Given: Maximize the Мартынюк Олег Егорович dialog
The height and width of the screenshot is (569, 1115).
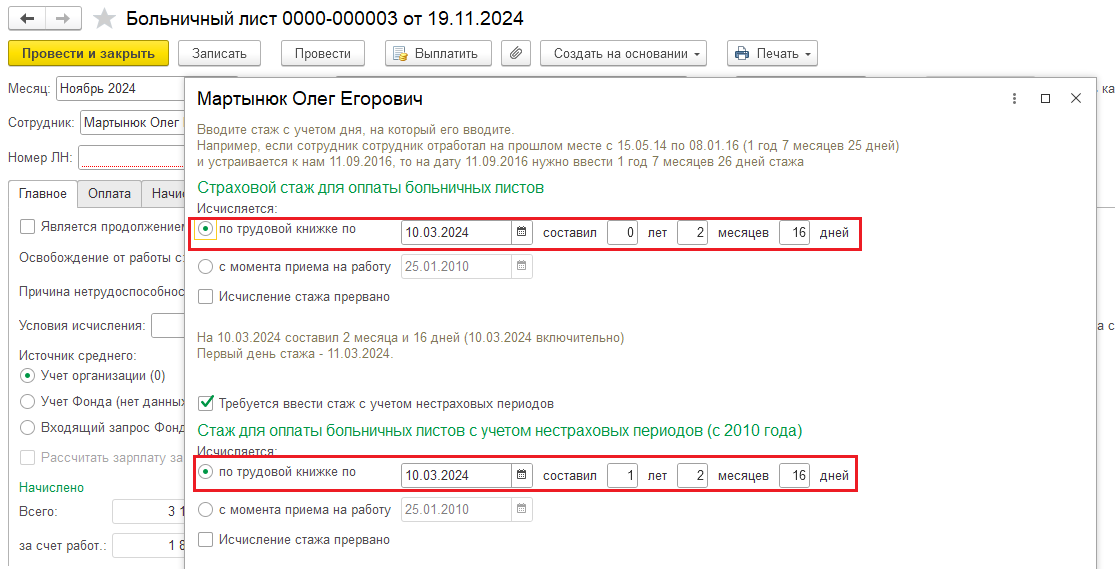Looking at the screenshot, I should click(x=1045, y=99).
